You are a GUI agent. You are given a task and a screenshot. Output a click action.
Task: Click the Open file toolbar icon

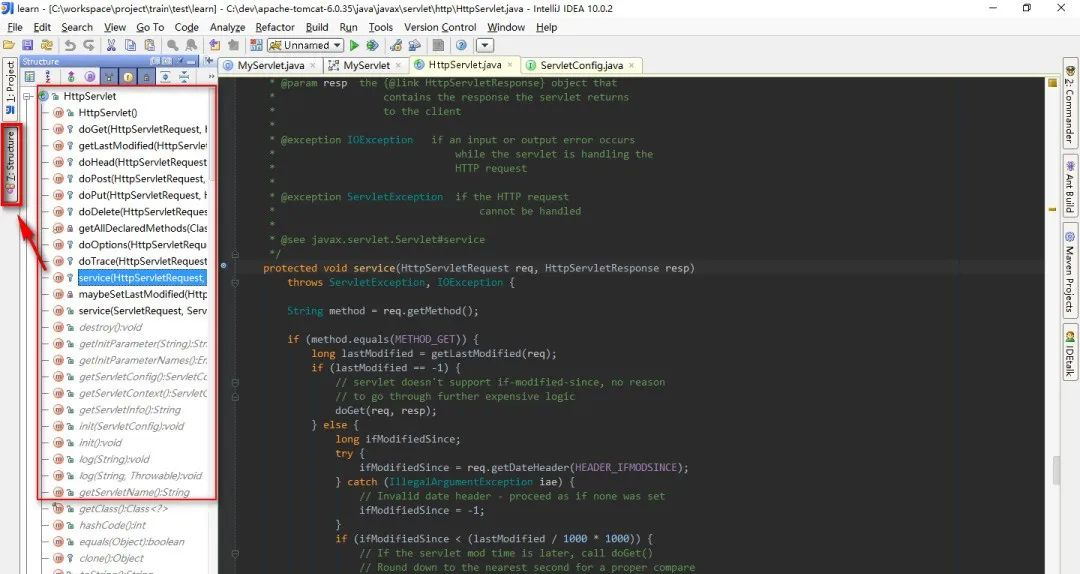point(9,45)
